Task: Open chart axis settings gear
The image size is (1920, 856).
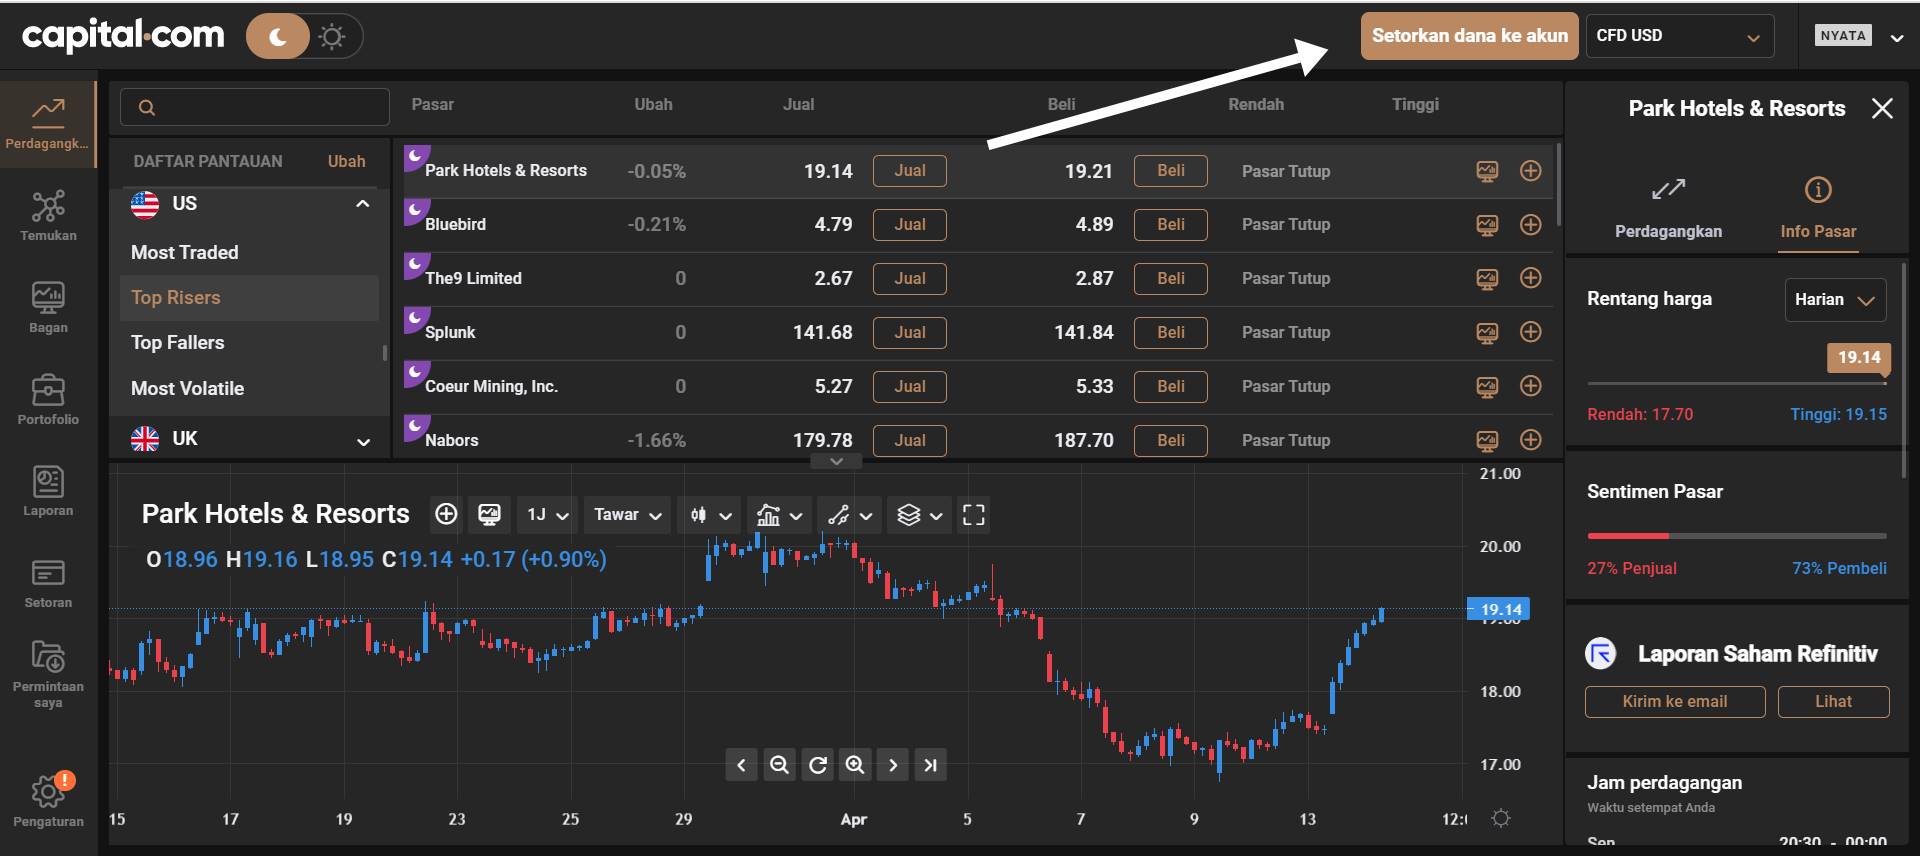Action: pyautogui.click(x=1500, y=818)
